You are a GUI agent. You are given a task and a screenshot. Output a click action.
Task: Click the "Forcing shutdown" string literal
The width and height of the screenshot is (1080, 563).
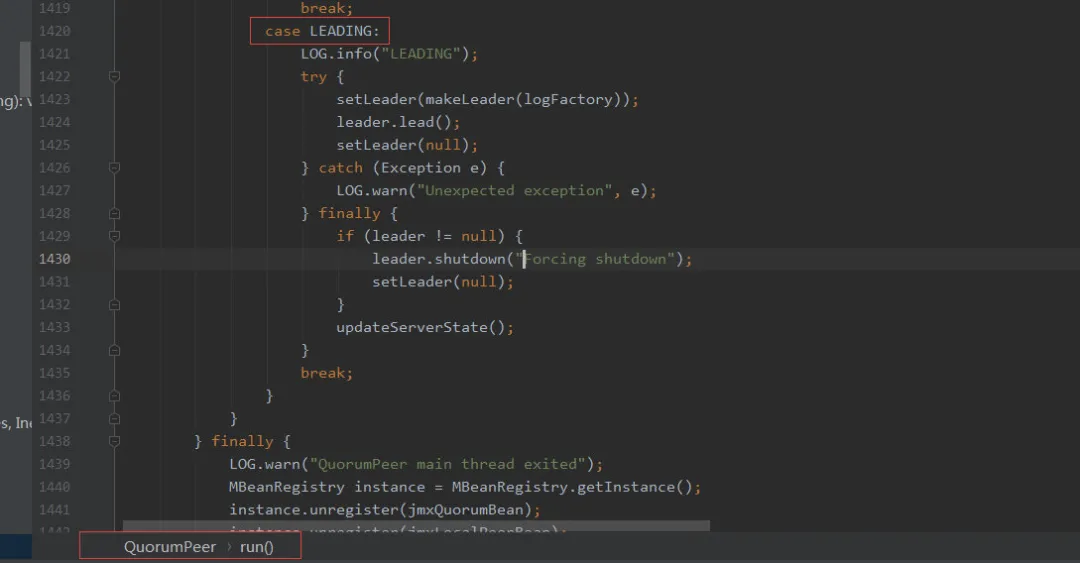pos(595,259)
